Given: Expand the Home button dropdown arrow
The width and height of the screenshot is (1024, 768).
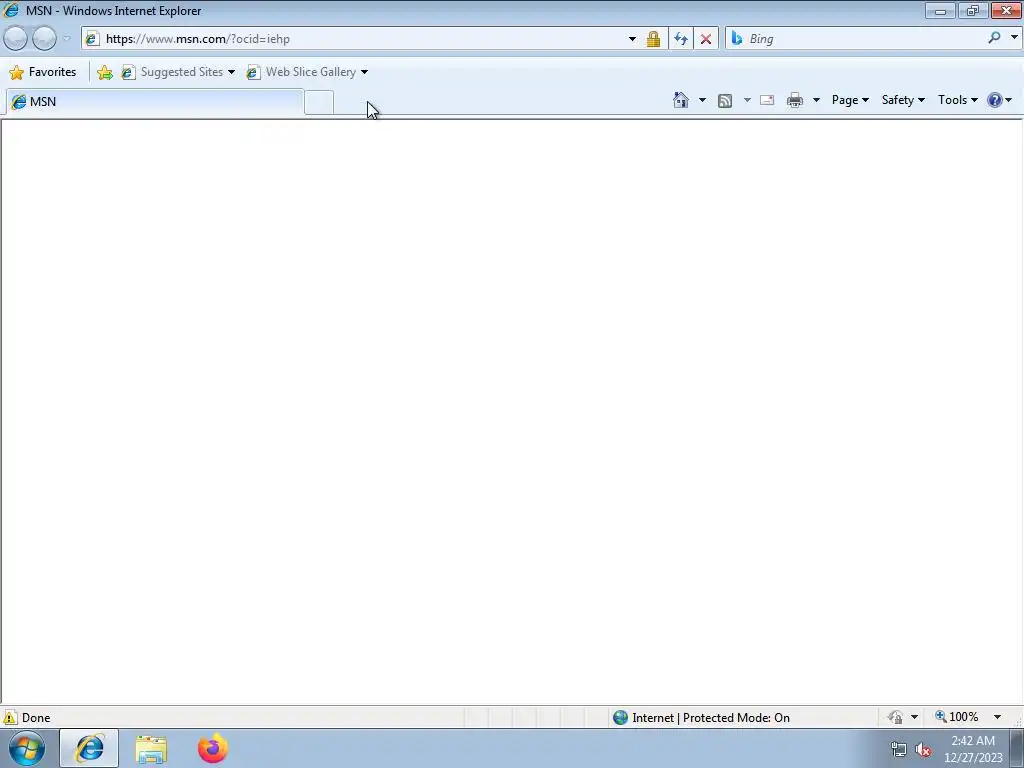Looking at the screenshot, I should (702, 100).
